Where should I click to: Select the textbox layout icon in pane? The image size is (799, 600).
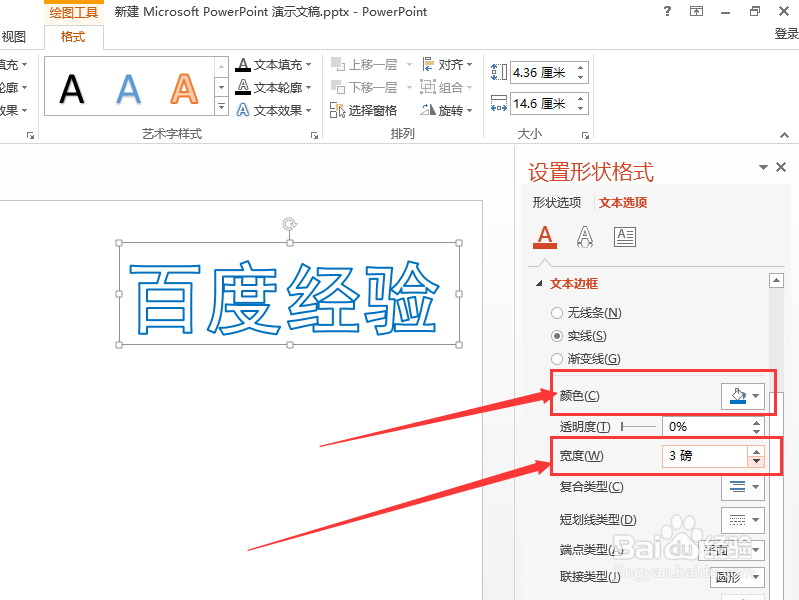tap(625, 237)
